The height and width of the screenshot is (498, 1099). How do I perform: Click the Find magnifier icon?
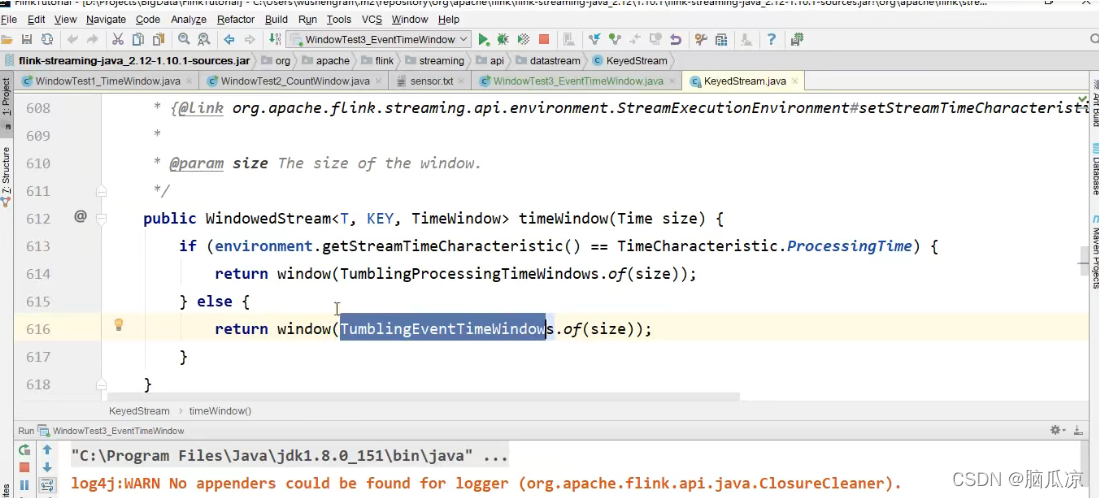point(184,40)
